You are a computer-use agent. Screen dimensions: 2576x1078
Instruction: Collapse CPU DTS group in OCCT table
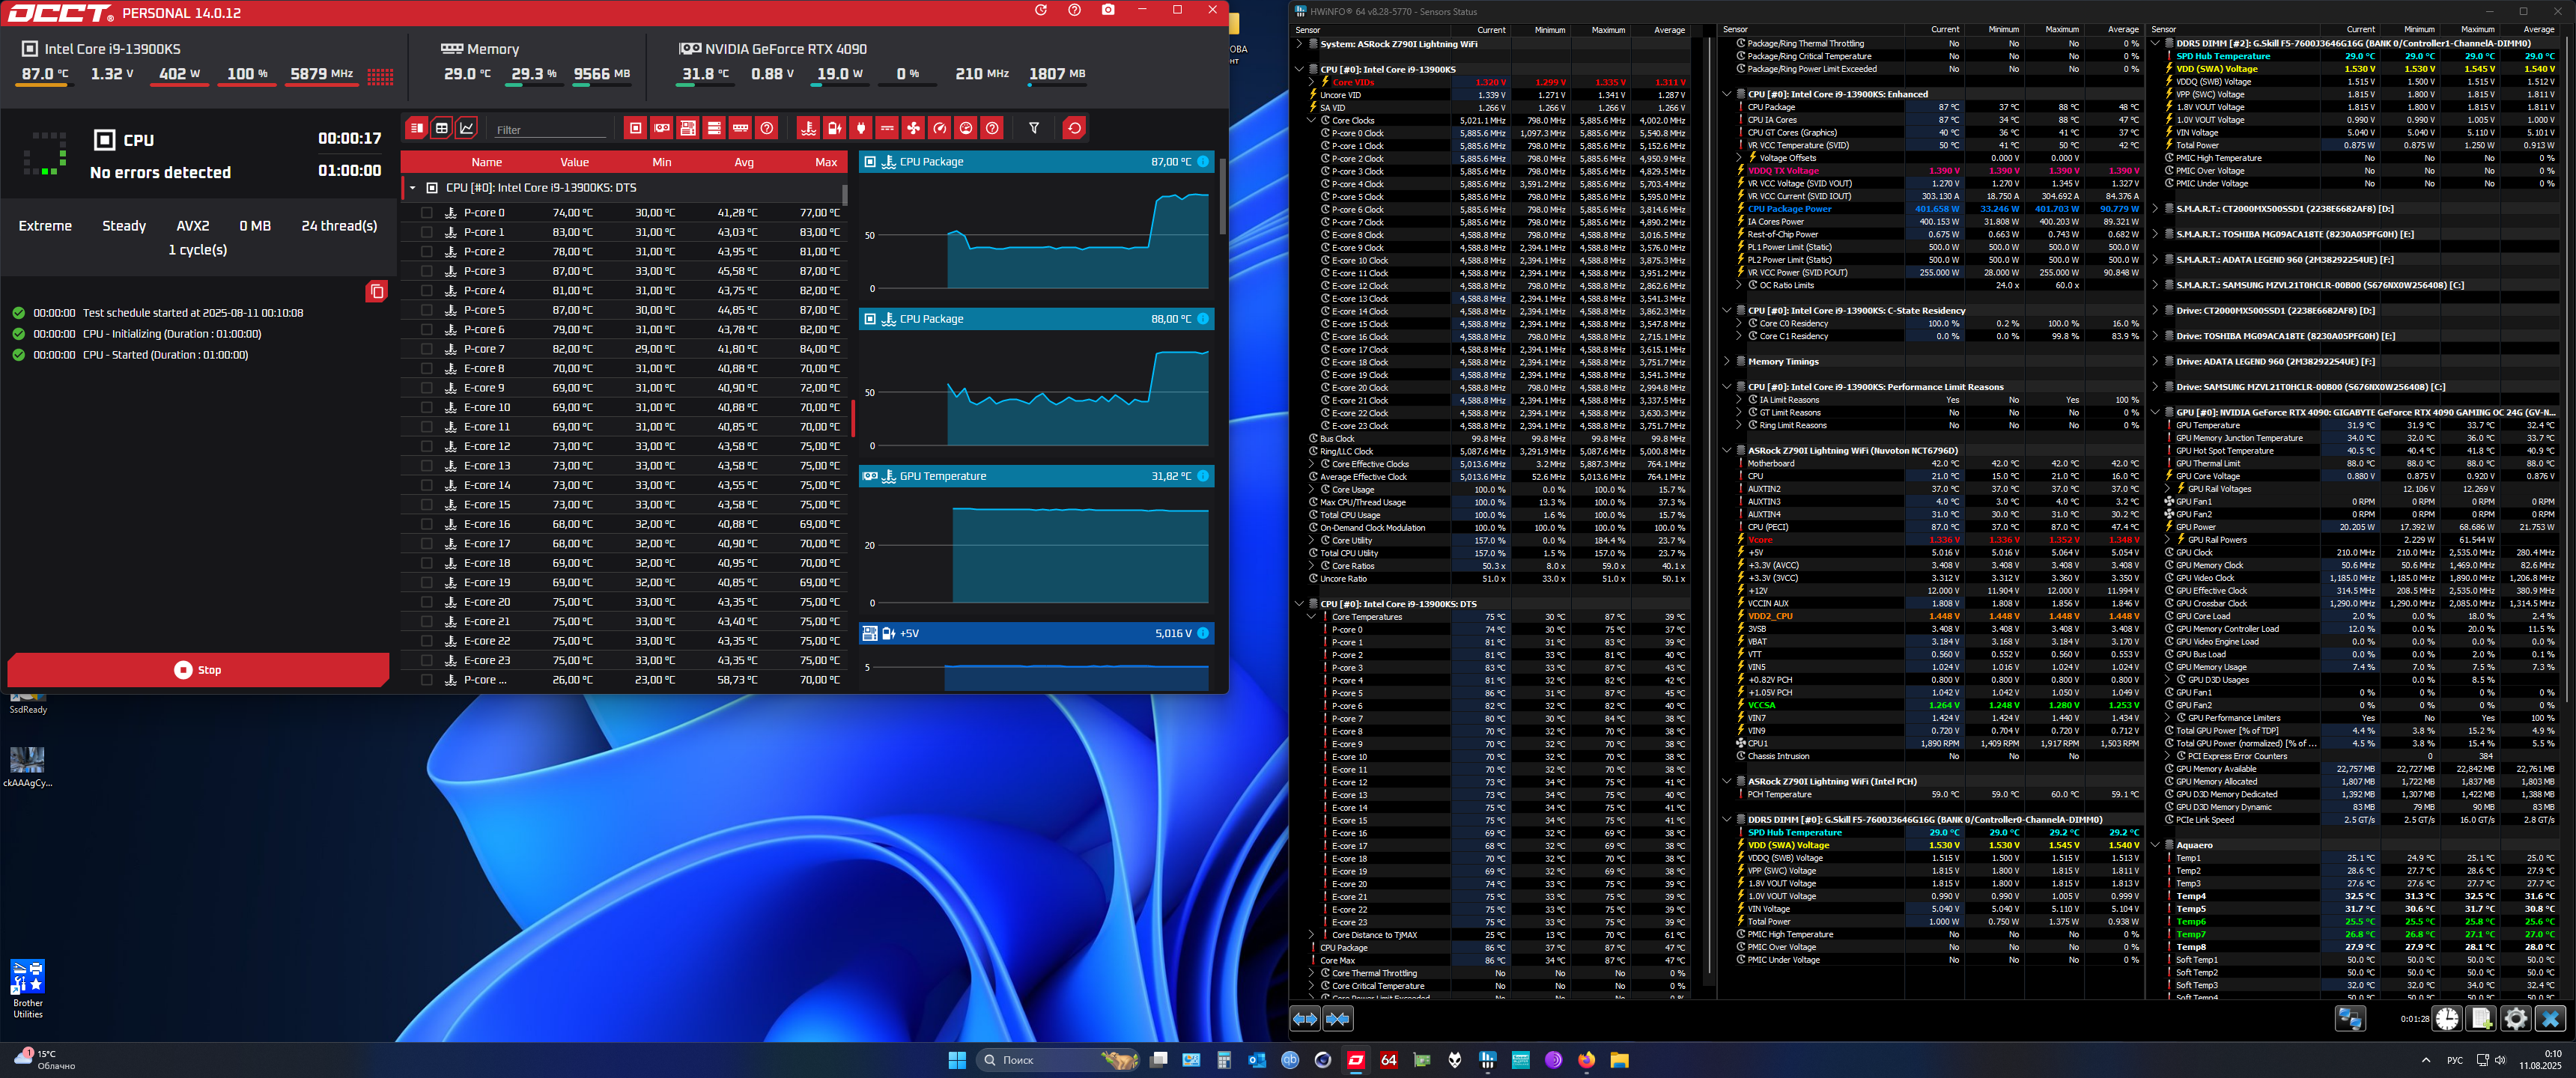pyautogui.click(x=412, y=188)
